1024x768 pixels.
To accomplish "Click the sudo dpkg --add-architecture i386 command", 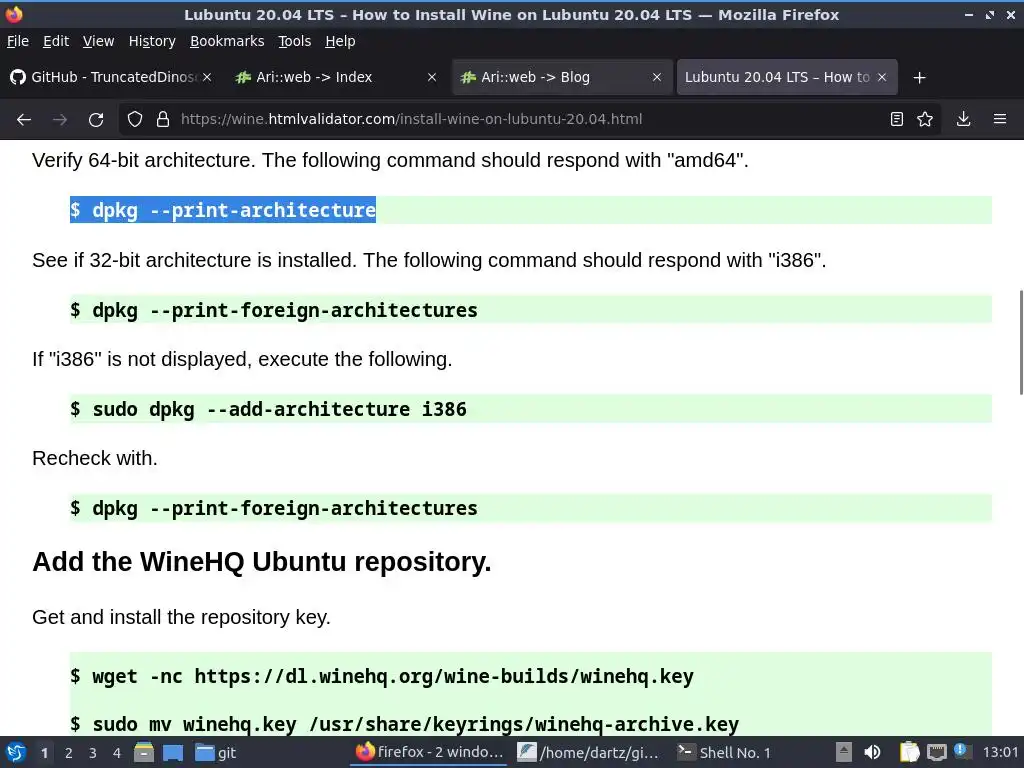I will pos(268,409).
